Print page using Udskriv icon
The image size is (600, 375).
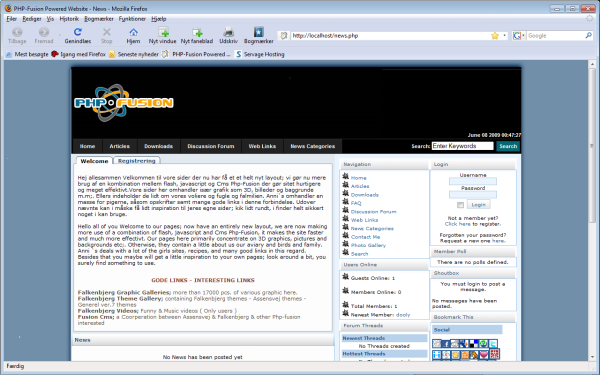(x=228, y=32)
